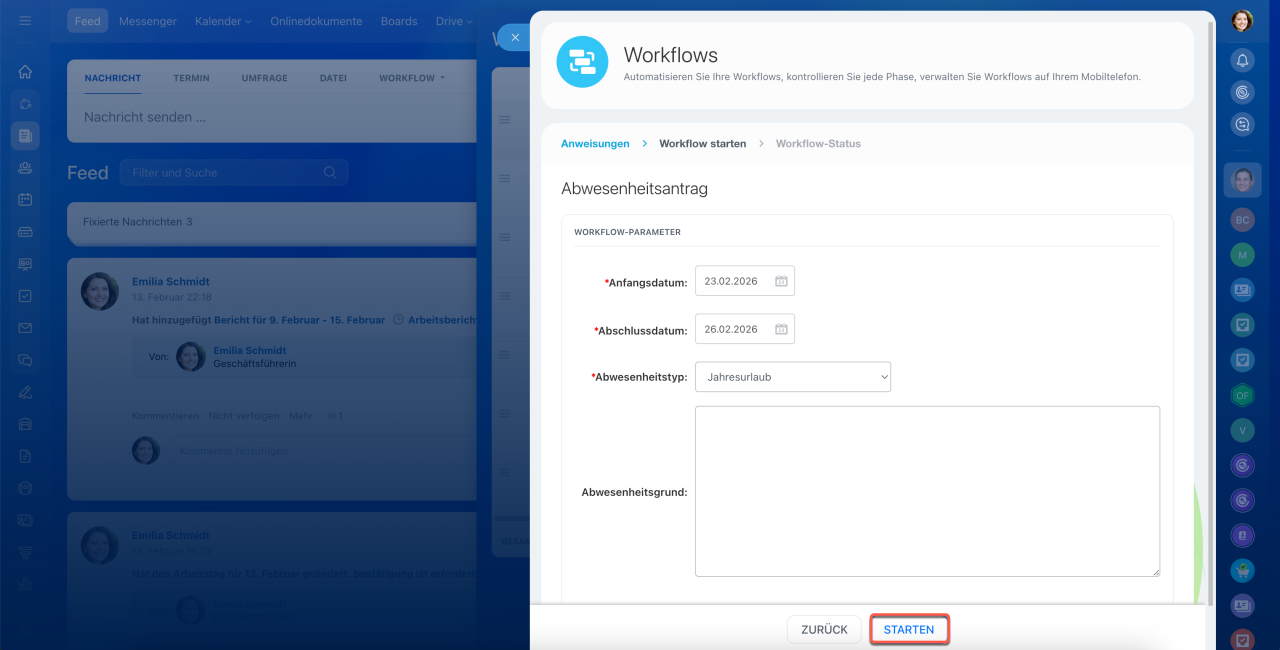
Task: Switch to the Messenger tab
Action: pos(147,21)
